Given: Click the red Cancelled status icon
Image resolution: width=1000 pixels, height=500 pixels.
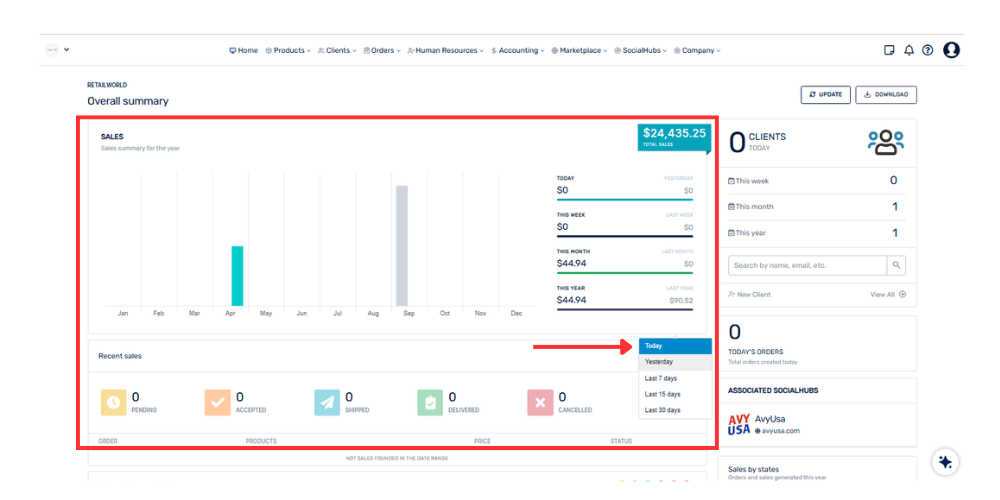Looking at the screenshot, I should (x=540, y=402).
